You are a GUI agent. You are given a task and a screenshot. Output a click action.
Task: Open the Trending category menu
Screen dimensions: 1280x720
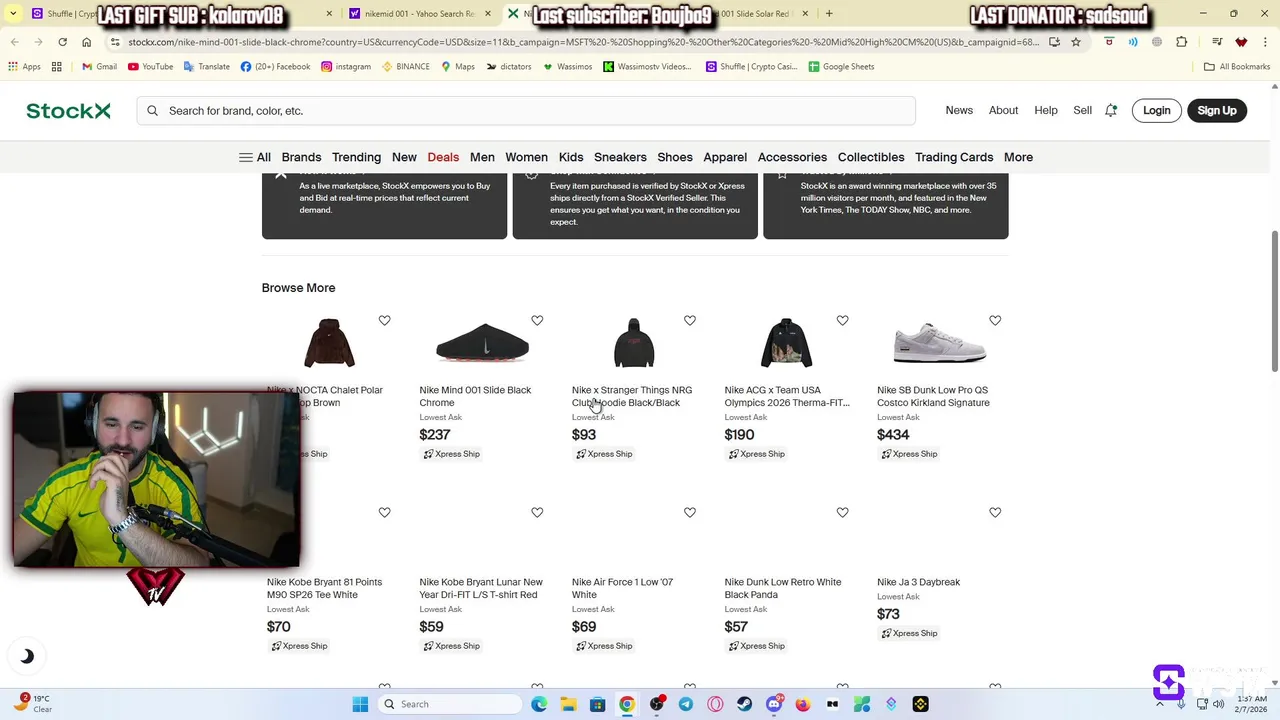point(356,157)
